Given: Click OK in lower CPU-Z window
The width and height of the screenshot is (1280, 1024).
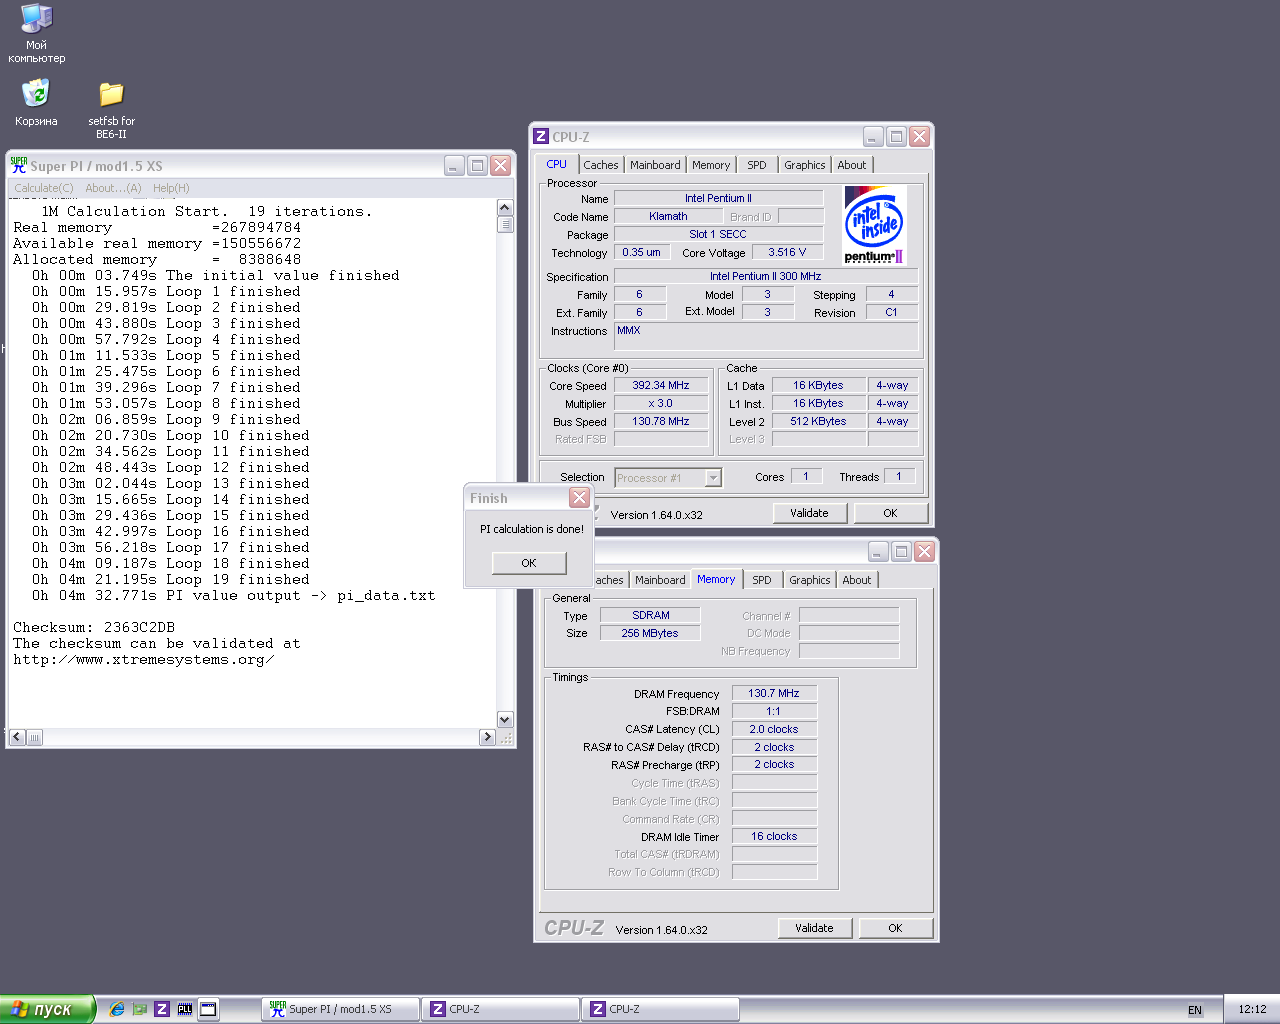Looking at the screenshot, I should pos(895,928).
